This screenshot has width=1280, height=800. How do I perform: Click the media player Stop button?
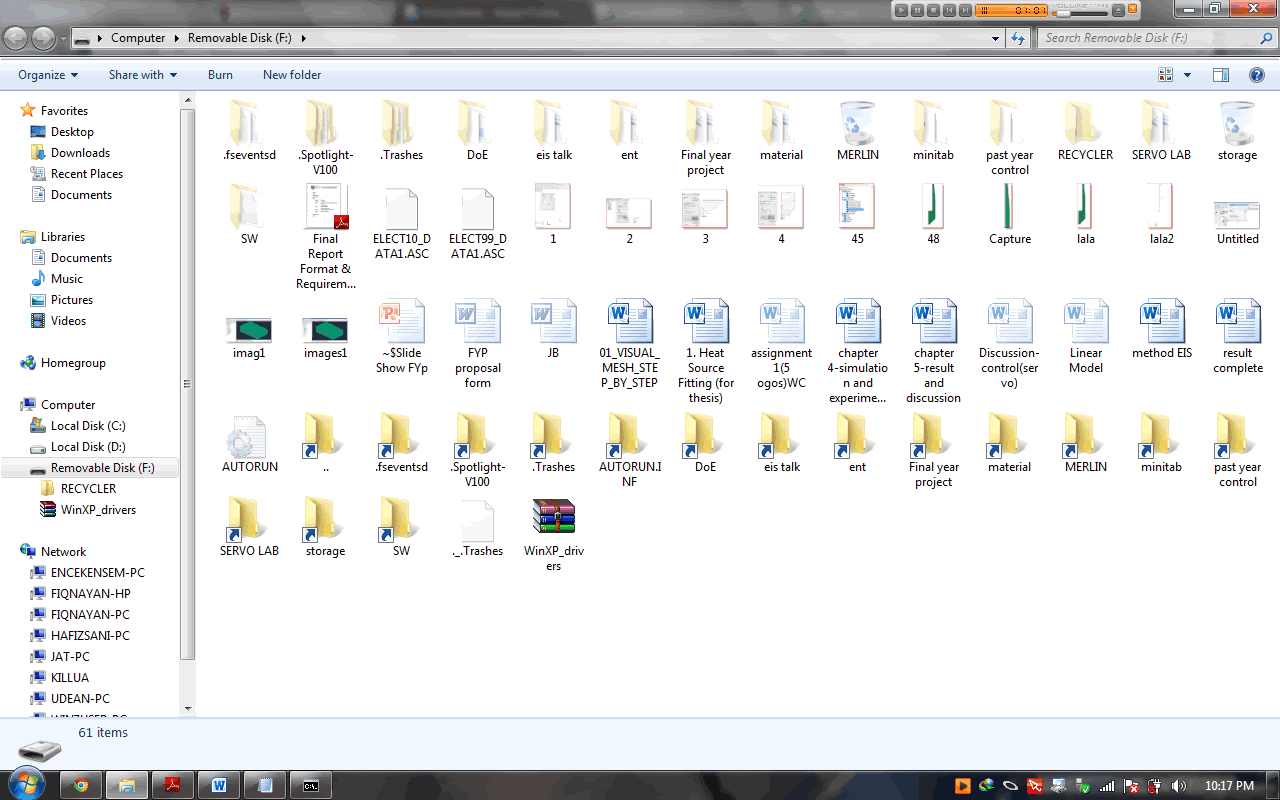933,10
